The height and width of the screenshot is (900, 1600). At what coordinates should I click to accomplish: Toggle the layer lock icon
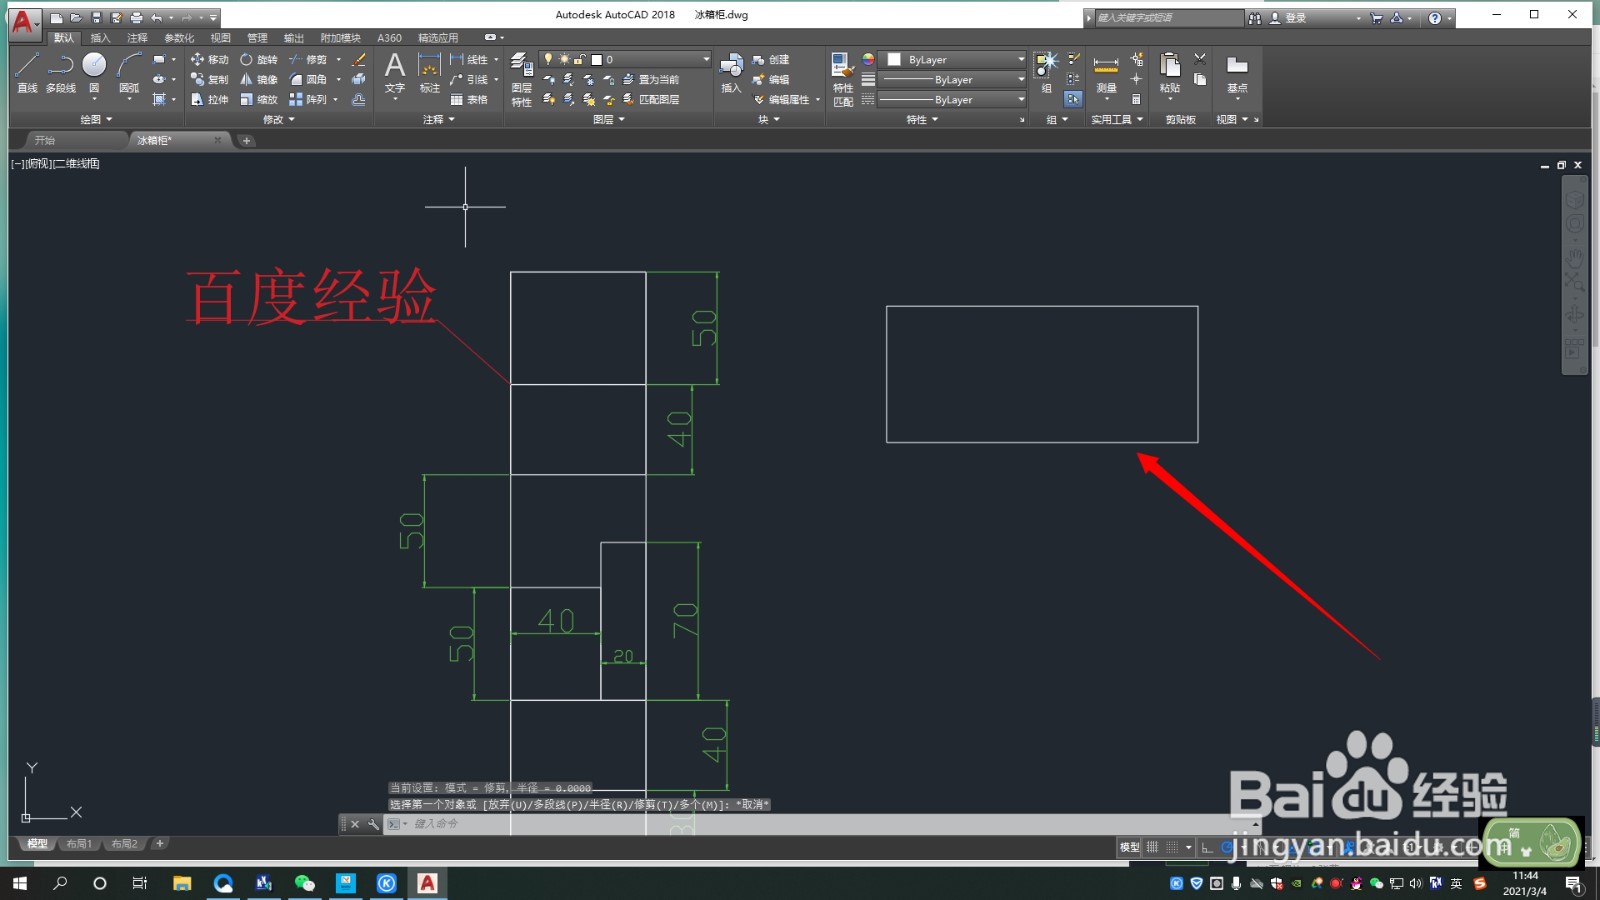tap(580, 60)
